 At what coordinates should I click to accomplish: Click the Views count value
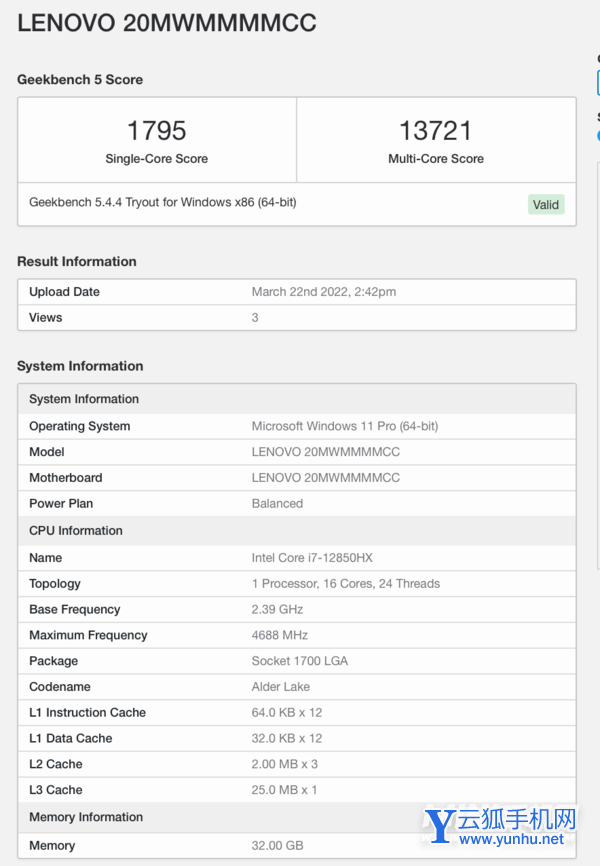coord(255,318)
